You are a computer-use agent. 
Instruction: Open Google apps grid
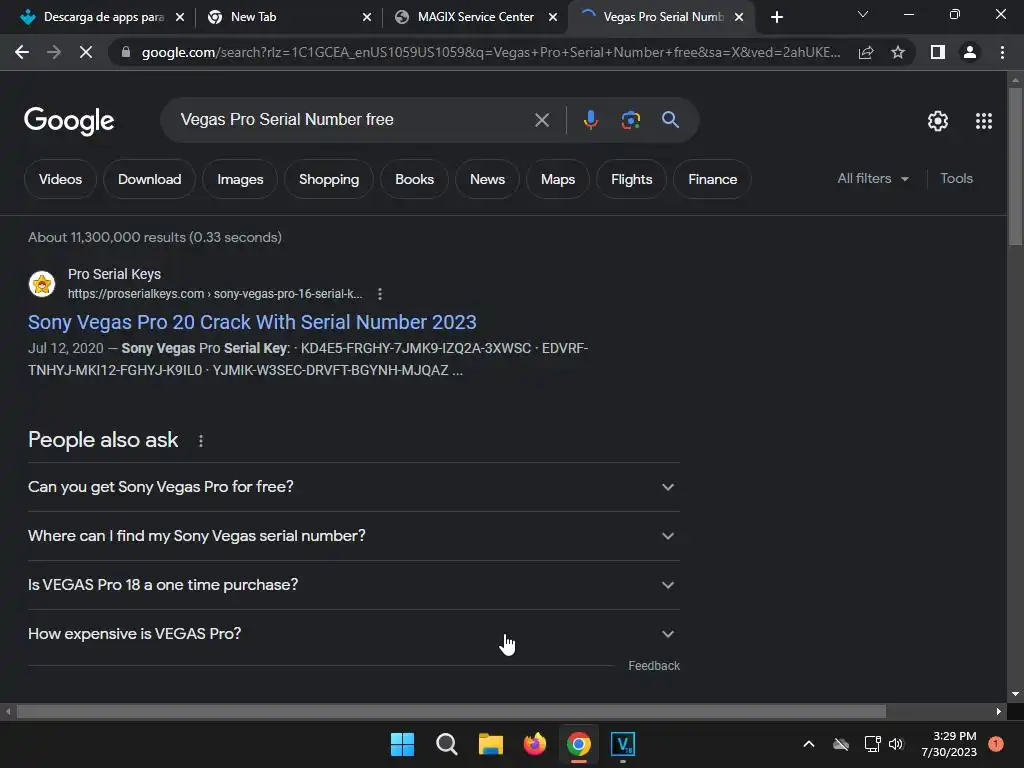984,121
